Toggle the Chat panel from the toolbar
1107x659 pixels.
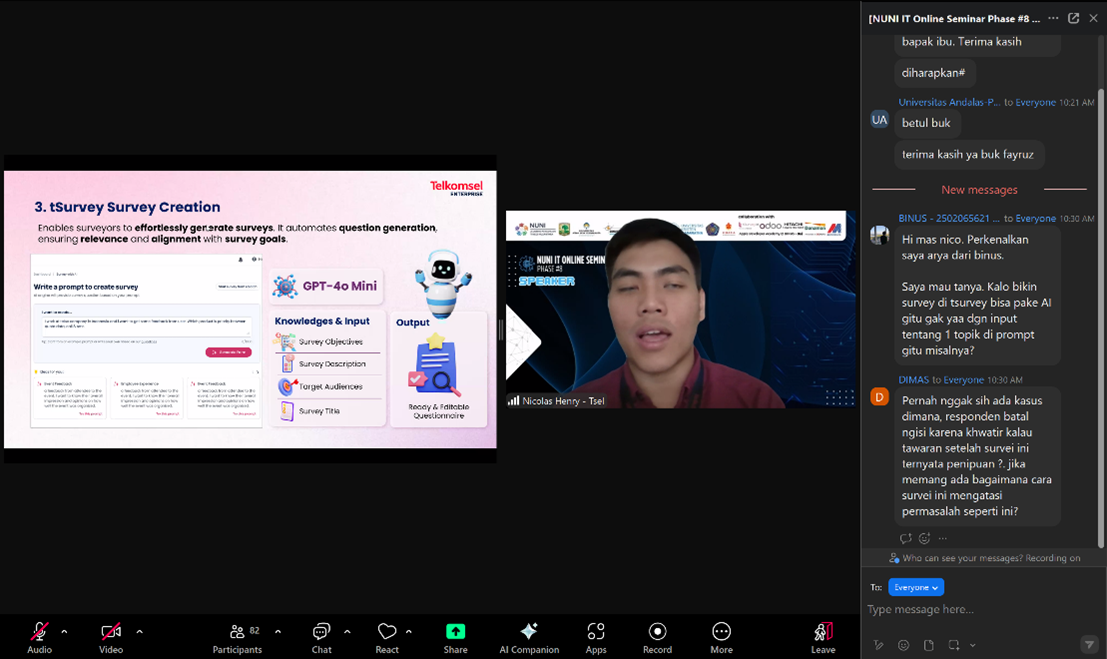(321, 637)
